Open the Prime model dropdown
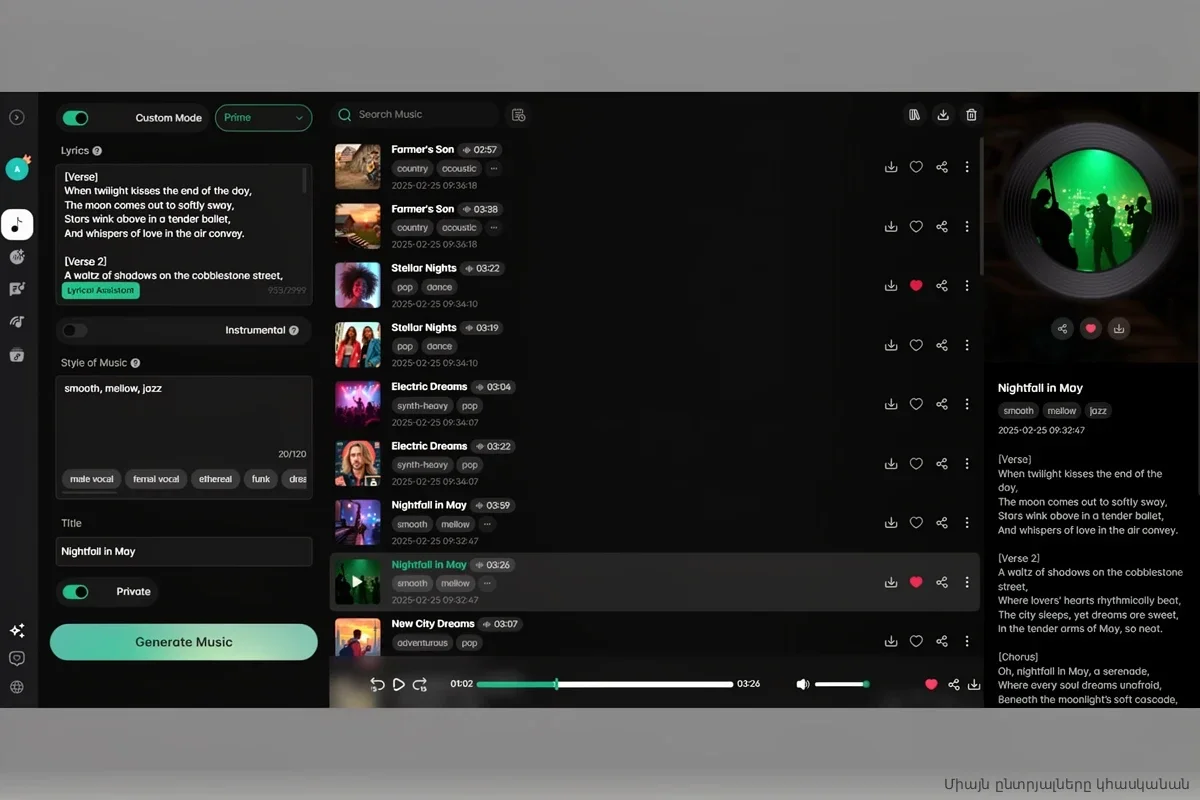The width and height of the screenshot is (1200, 800). tap(263, 118)
